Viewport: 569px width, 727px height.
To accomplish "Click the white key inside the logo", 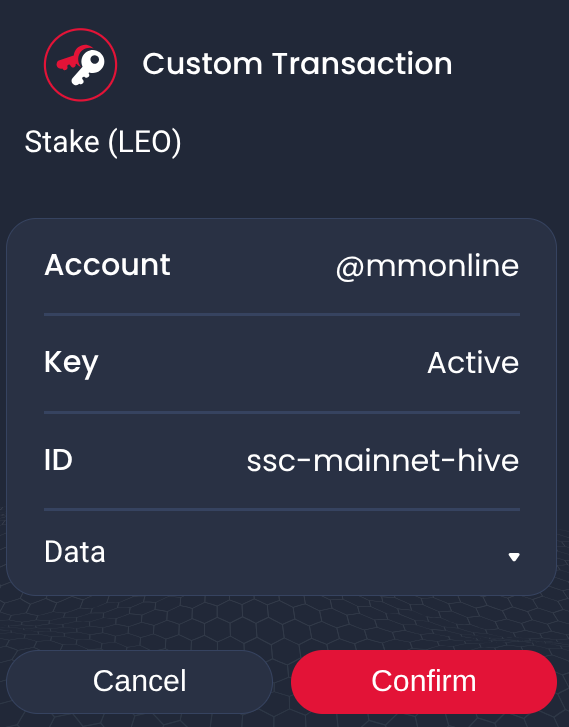I will [x=88, y=68].
